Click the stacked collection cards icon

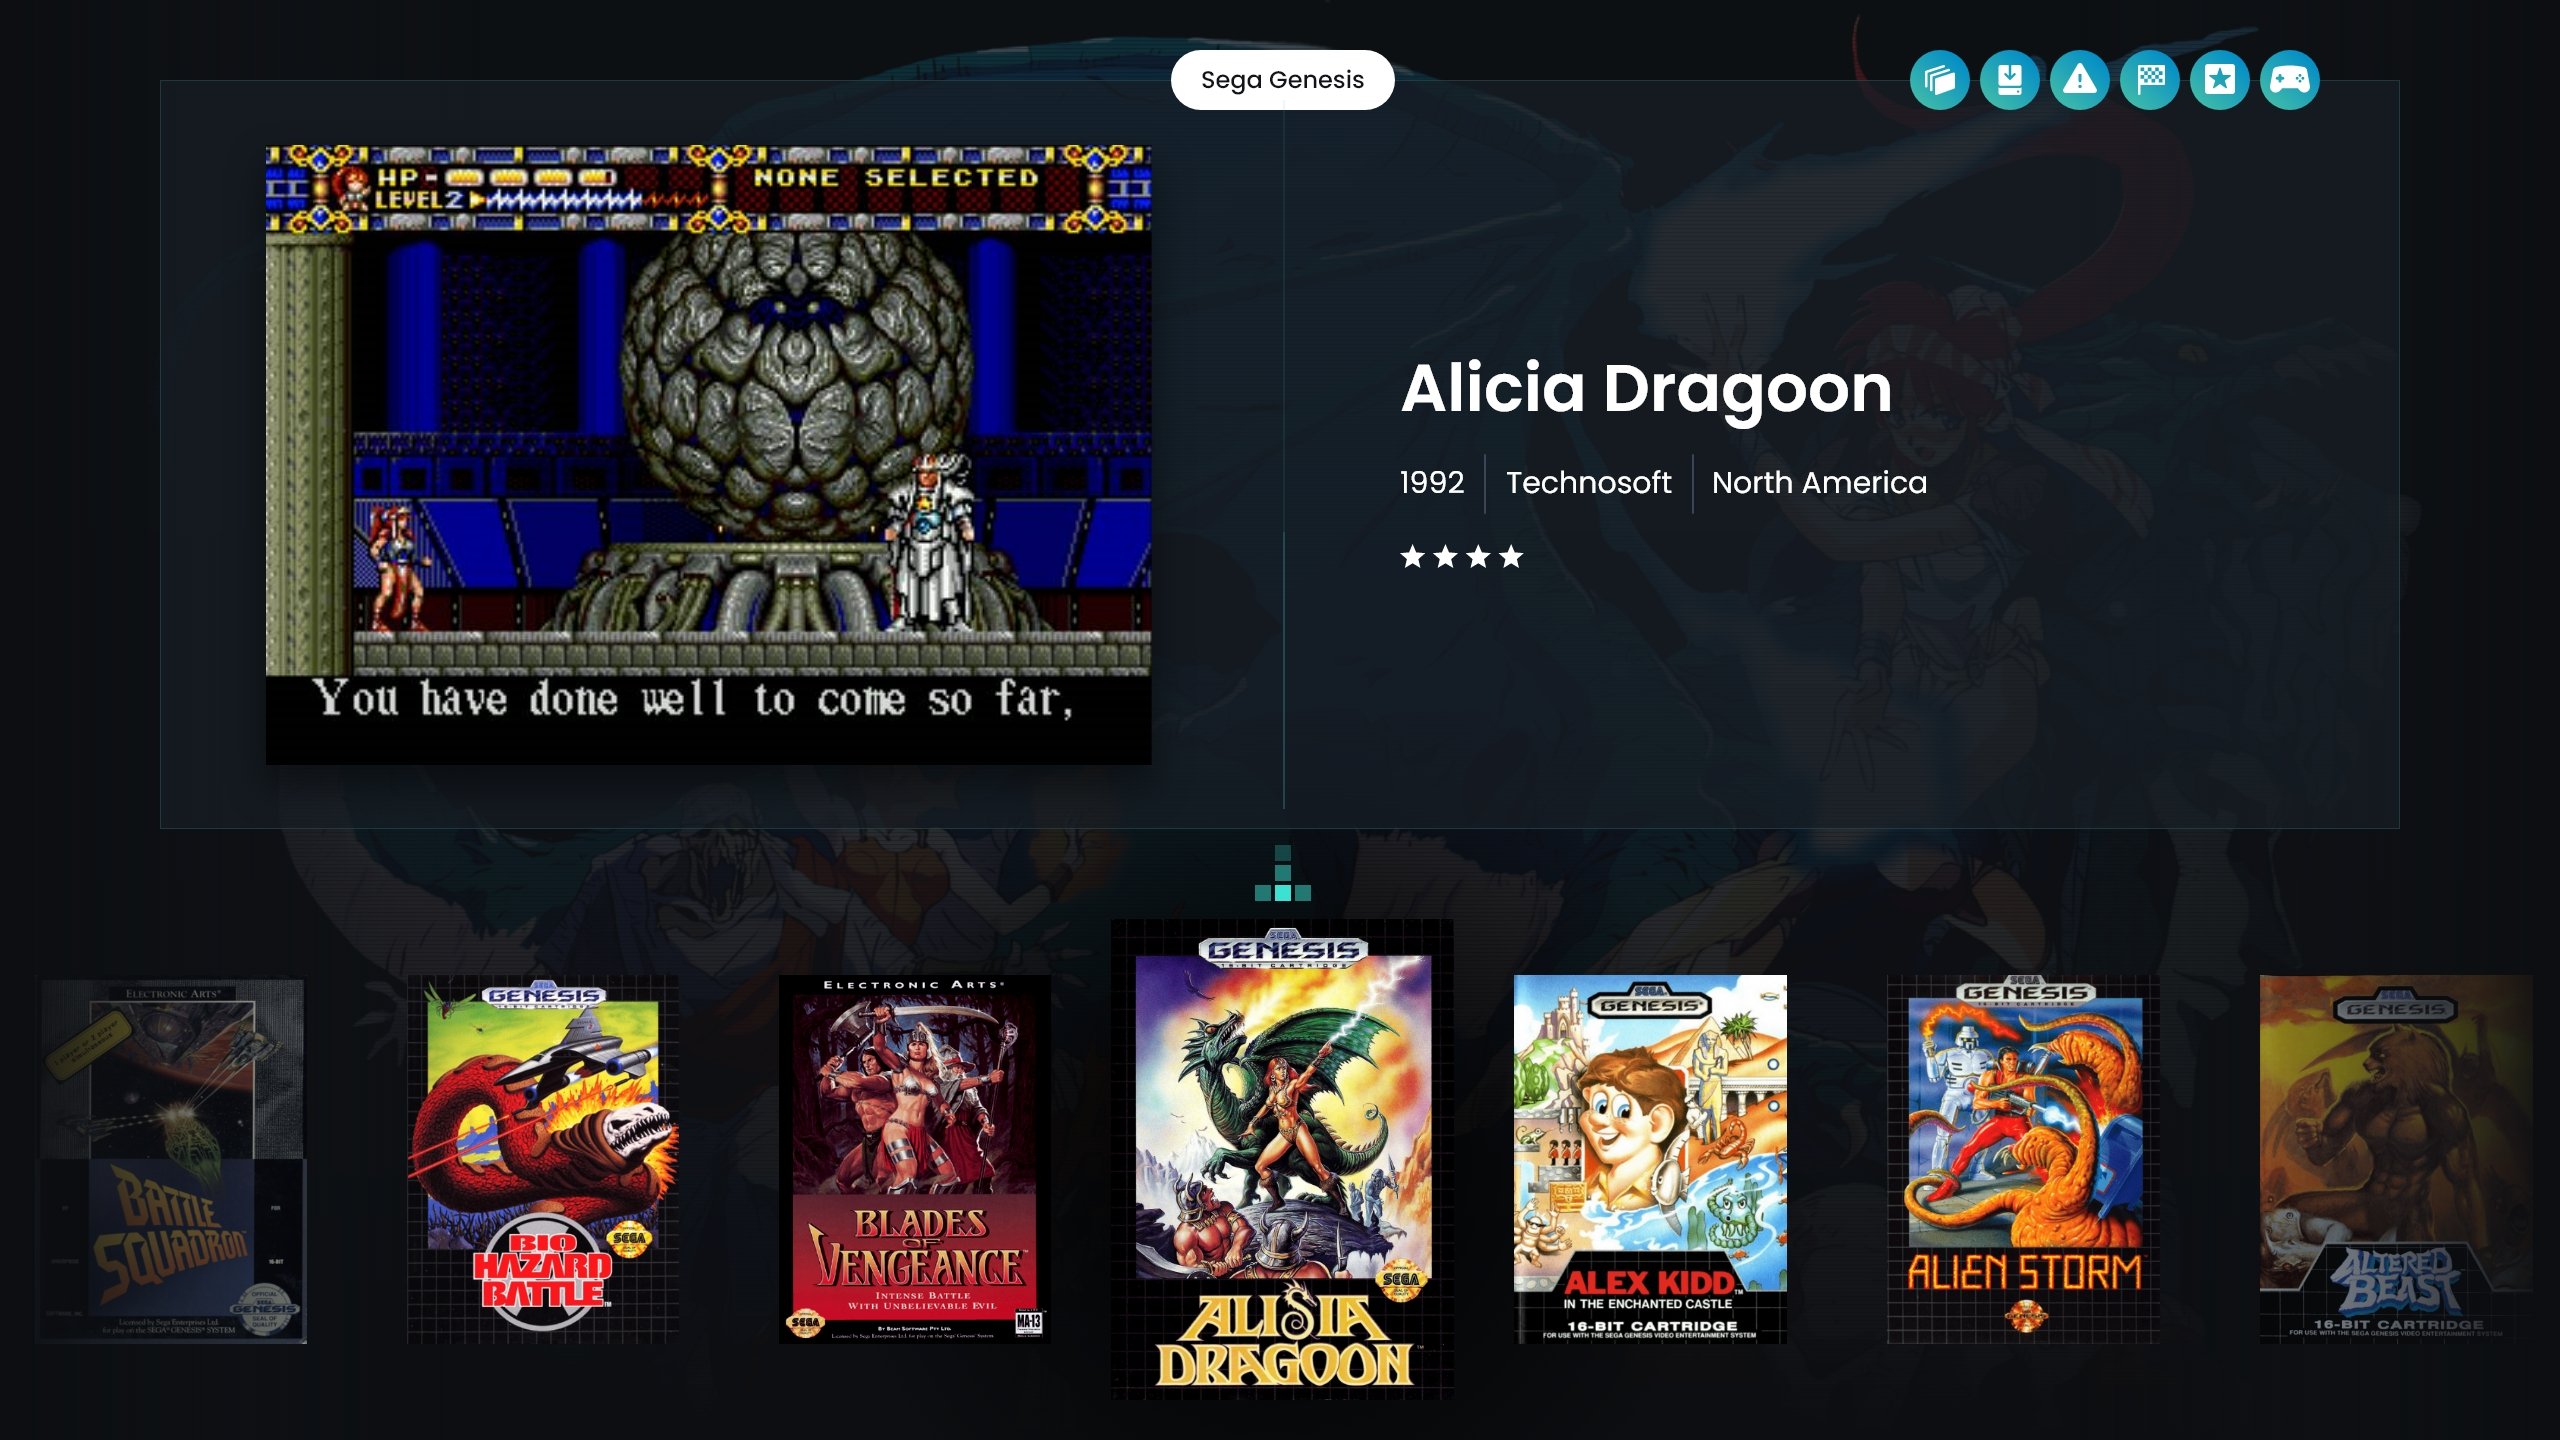1939,80
